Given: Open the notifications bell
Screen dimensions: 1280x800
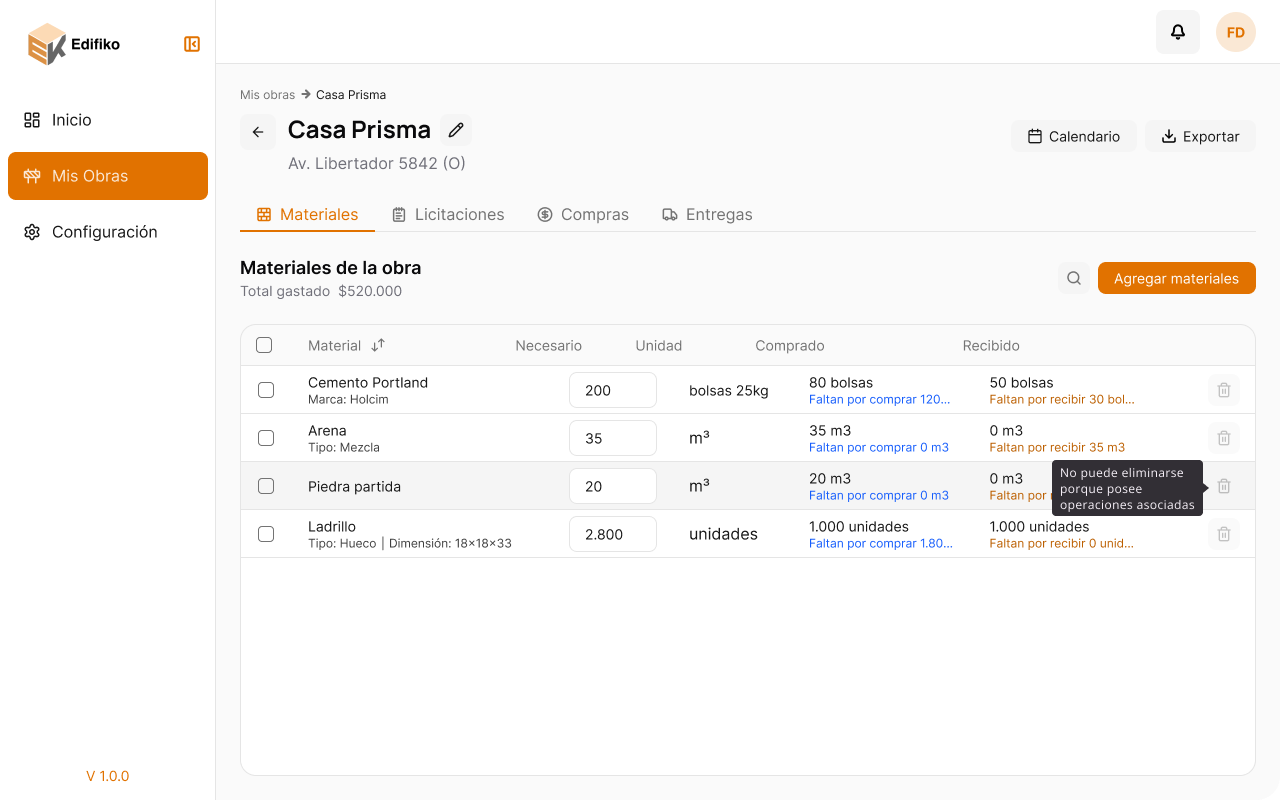Looking at the screenshot, I should coord(1178,32).
